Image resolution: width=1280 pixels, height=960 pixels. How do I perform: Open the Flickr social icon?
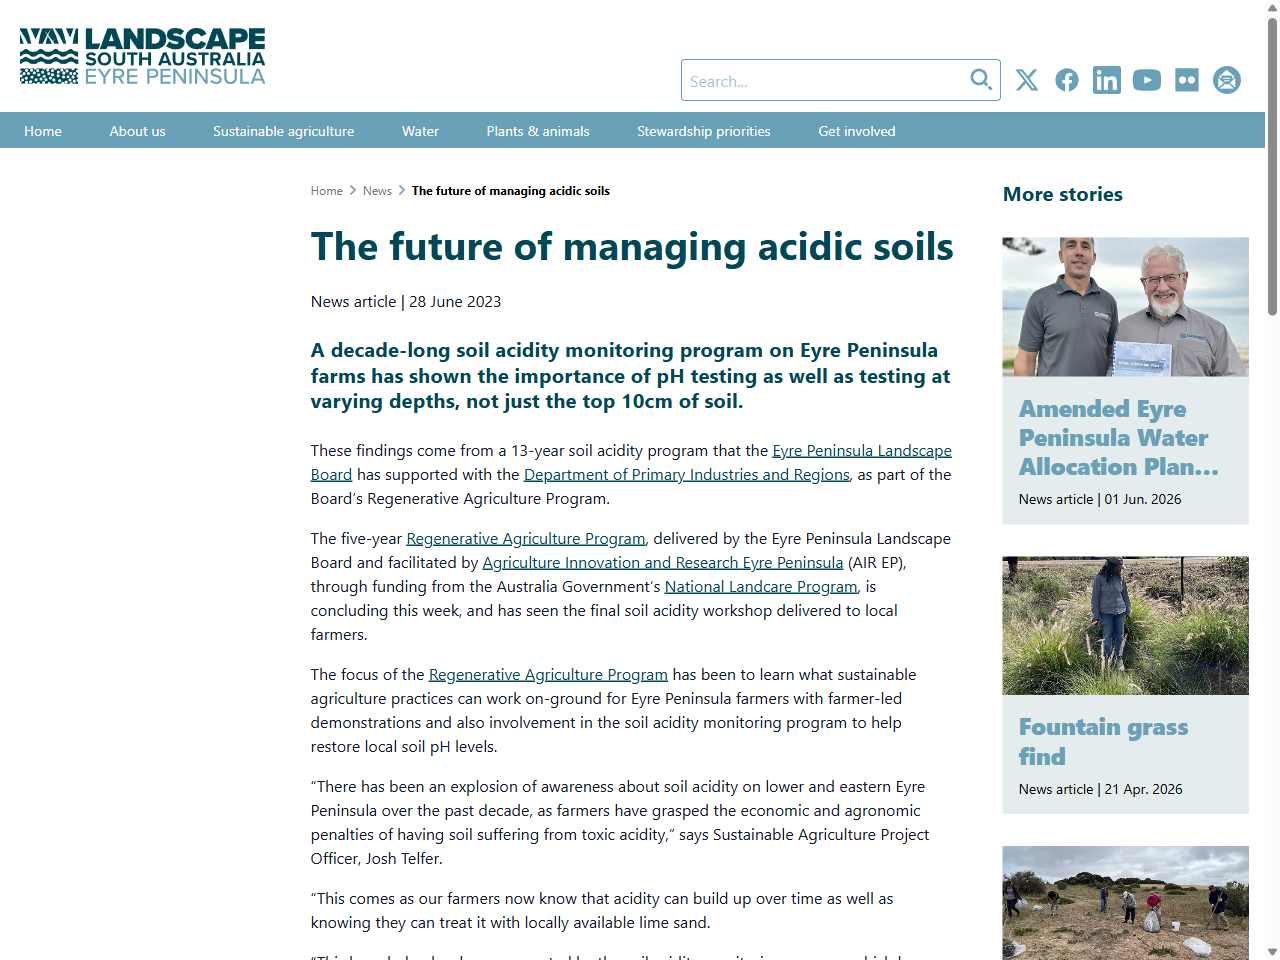tap(1187, 80)
